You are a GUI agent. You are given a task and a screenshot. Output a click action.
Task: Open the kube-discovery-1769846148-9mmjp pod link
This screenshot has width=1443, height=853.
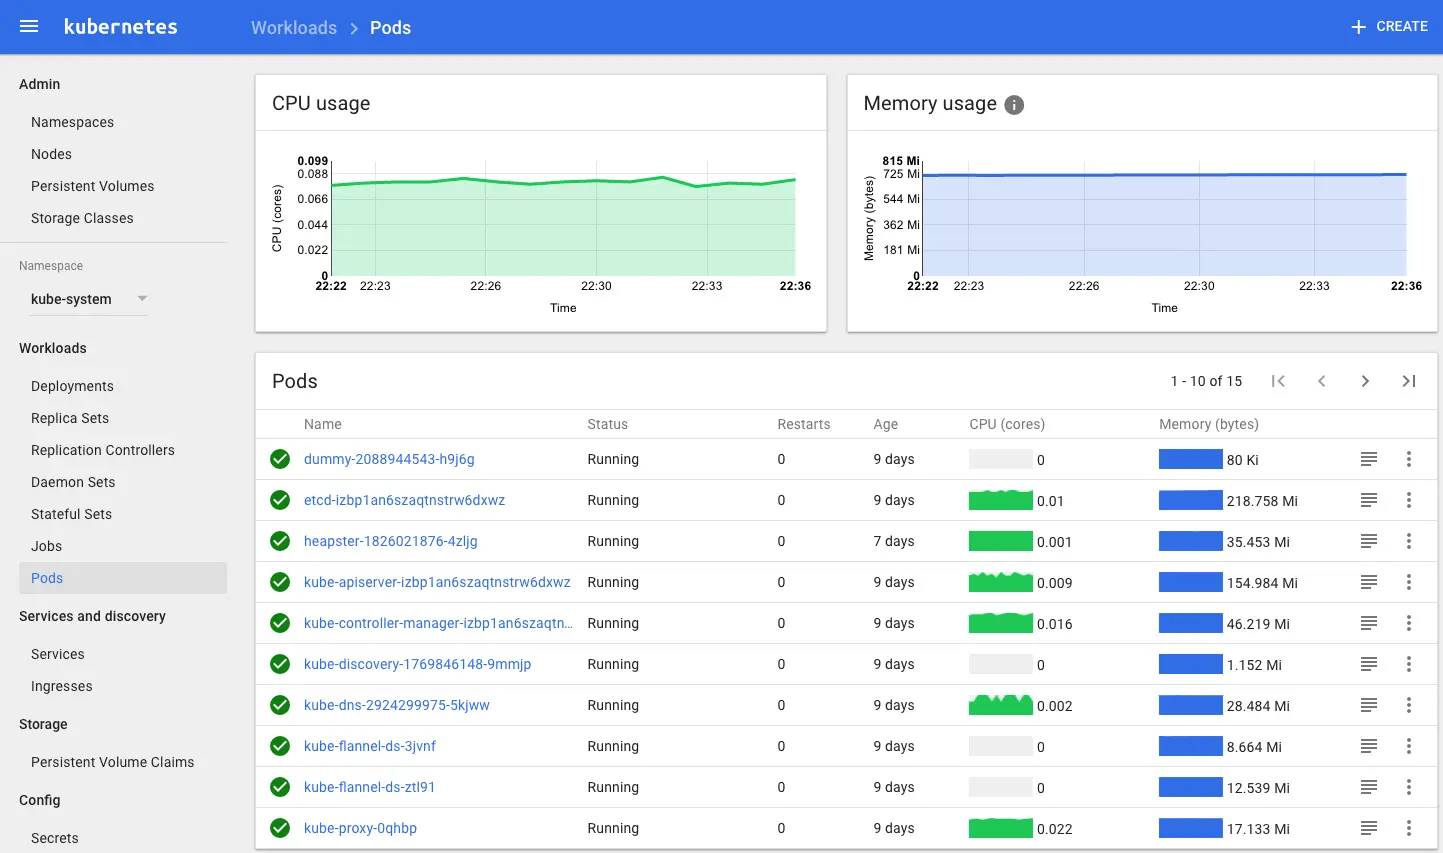[x=417, y=664]
